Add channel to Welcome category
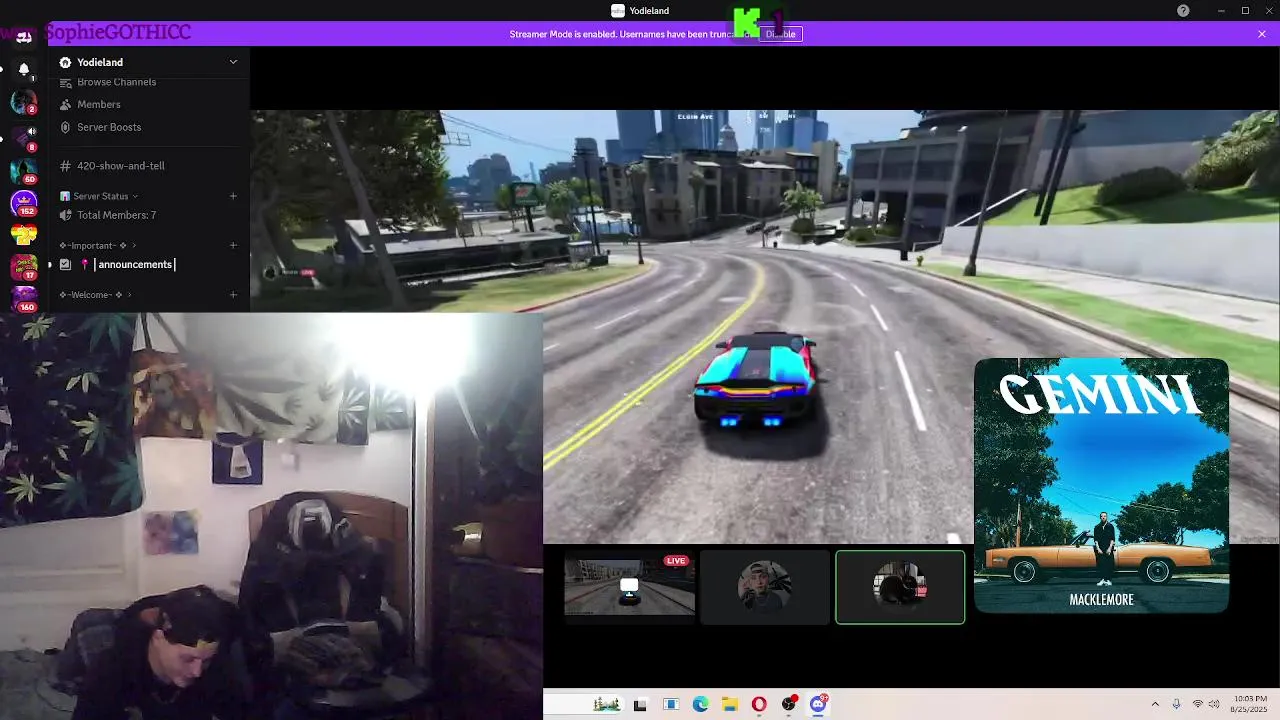Viewport: 1280px width, 720px height. pyautogui.click(x=233, y=295)
